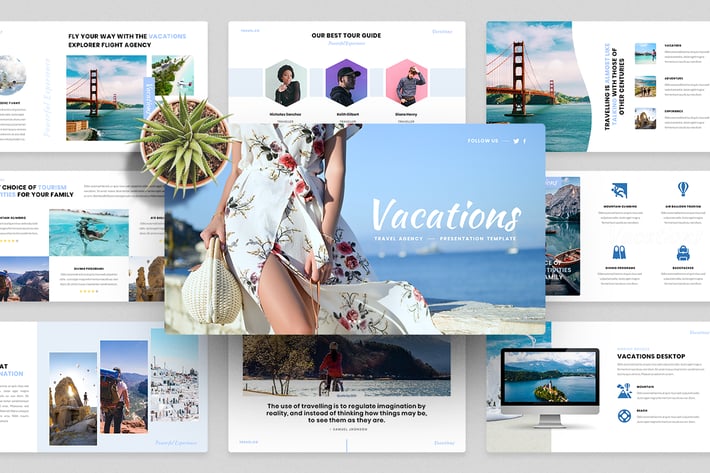Click the mountain lake boat photo
The width and height of the screenshot is (710, 473).
point(563,236)
